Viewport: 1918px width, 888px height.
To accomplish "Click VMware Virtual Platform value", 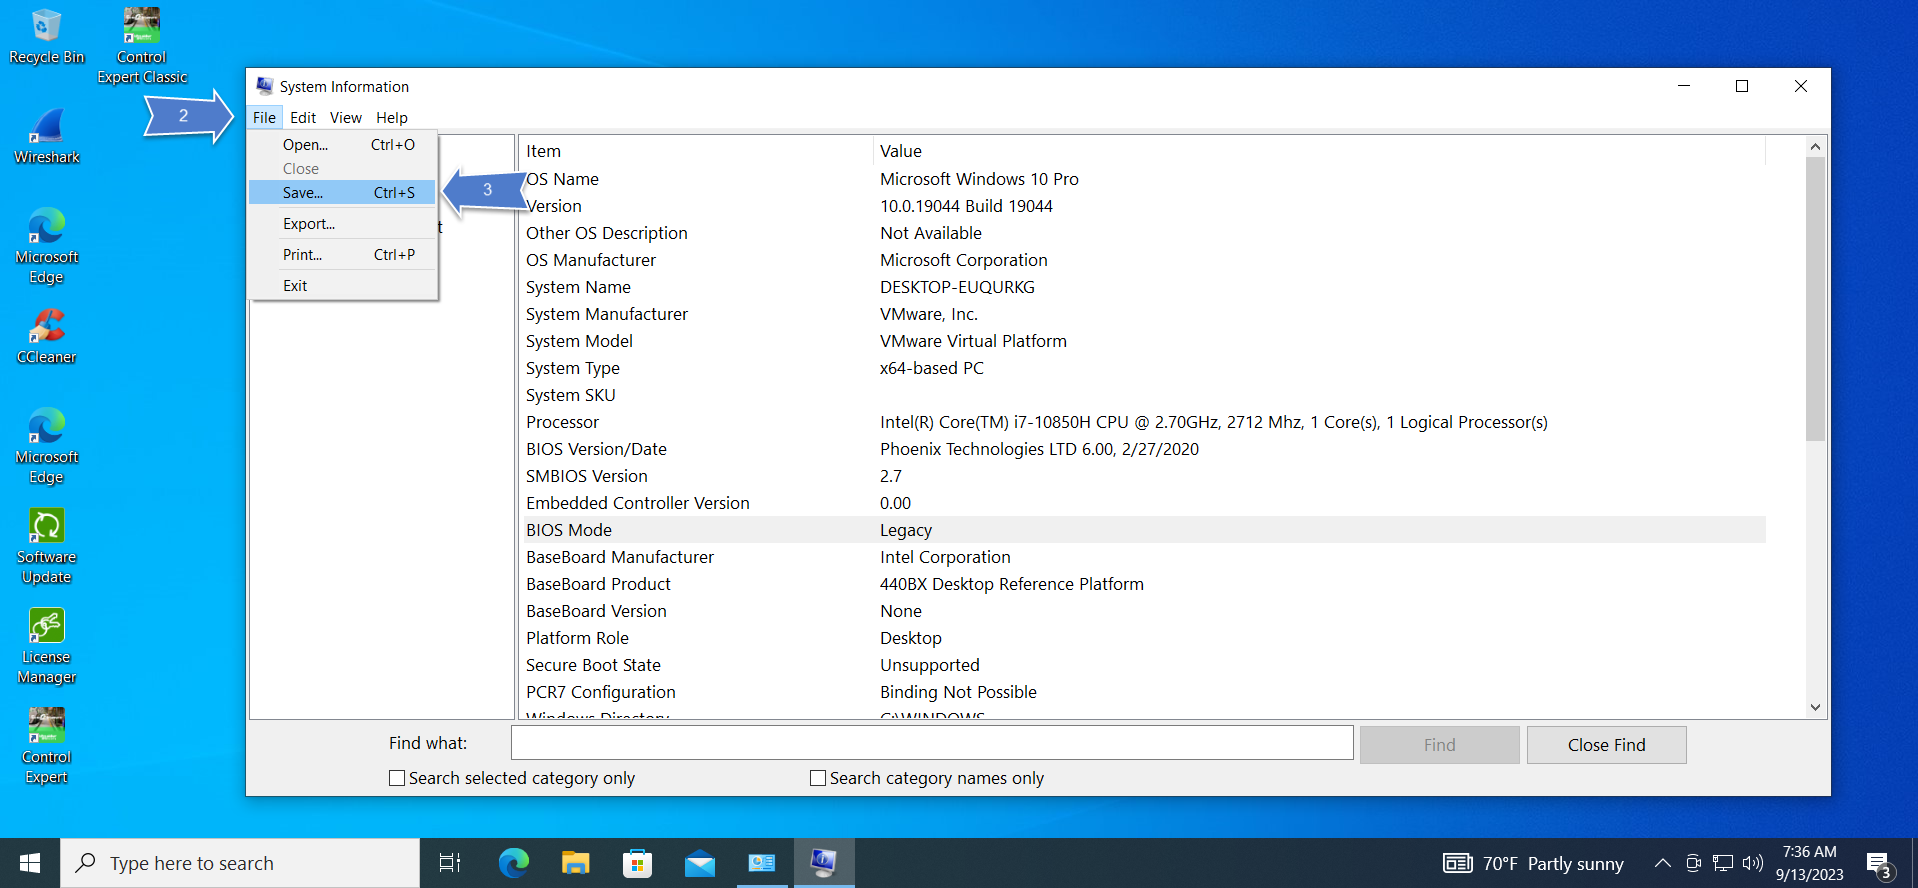I will click(x=973, y=341).
